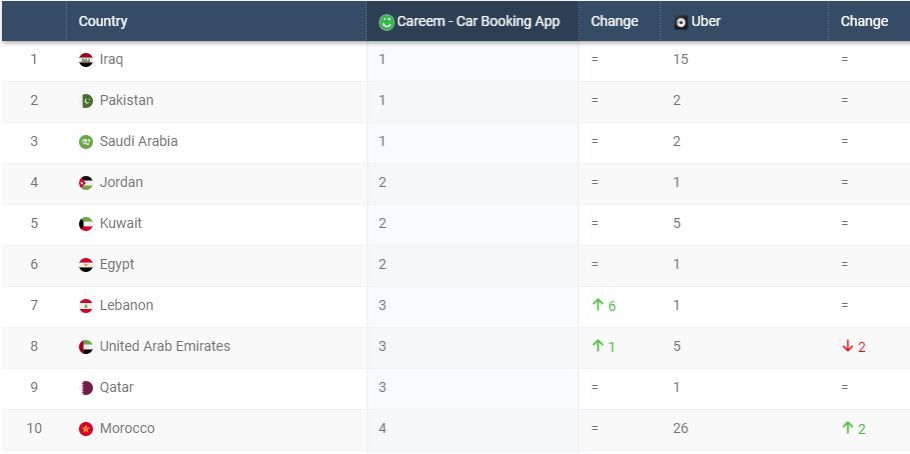Open the United Arab Emirates country link
The width and height of the screenshot is (910, 454).
pos(165,346)
